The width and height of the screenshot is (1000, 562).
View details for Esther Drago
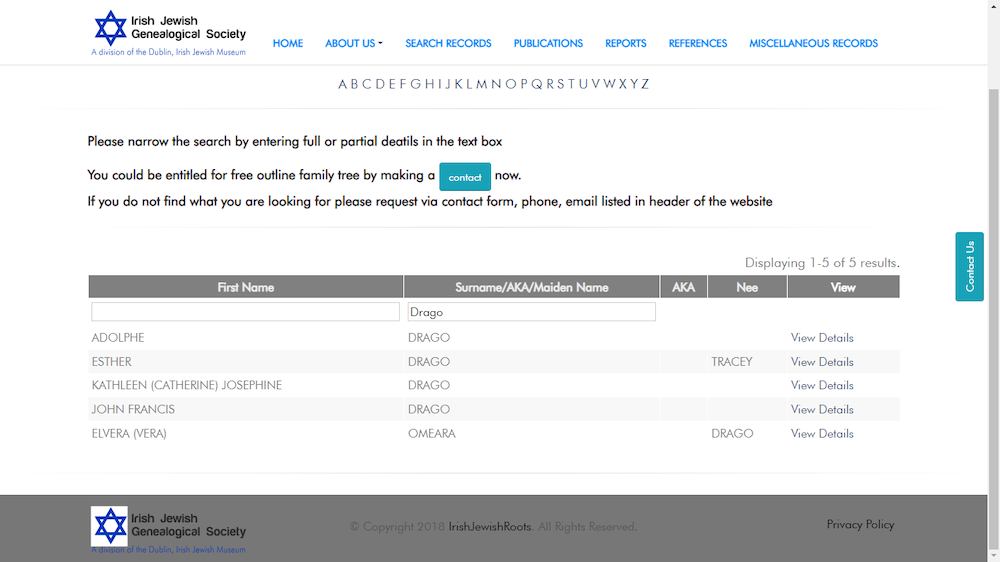[x=822, y=362]
